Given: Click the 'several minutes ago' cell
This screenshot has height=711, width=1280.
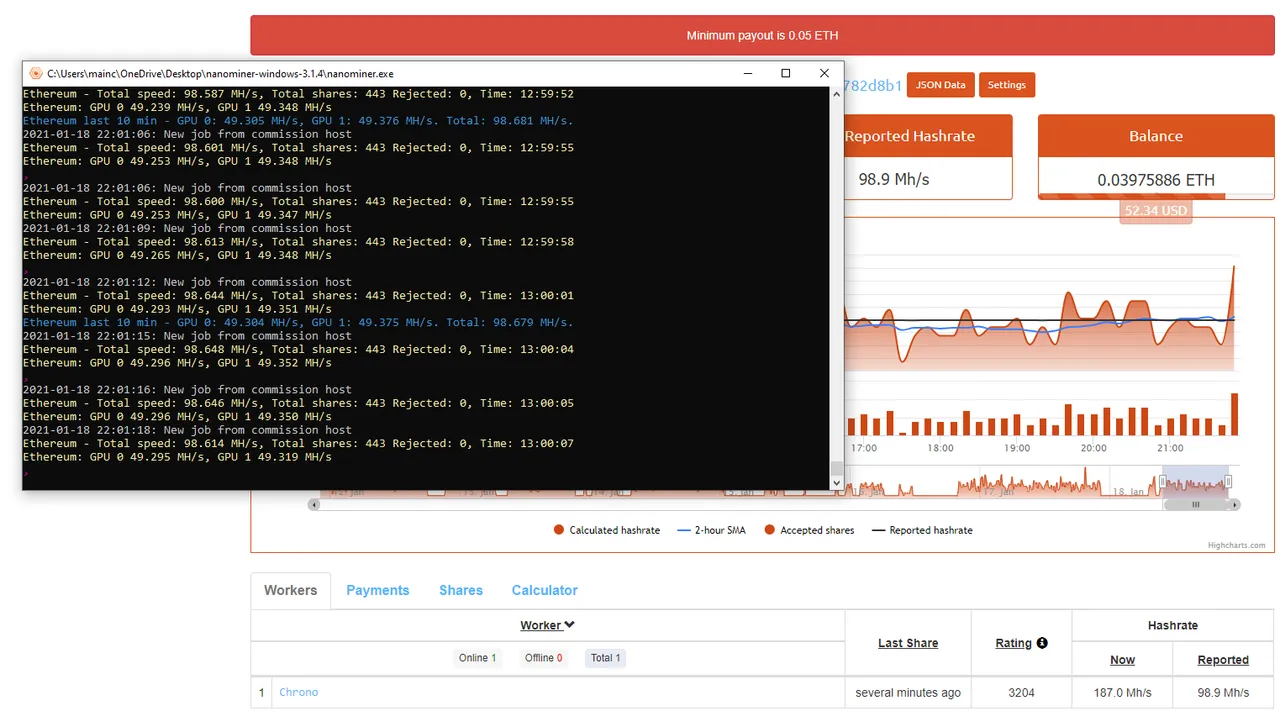Looking at the screenshot, I should point(908,692).
